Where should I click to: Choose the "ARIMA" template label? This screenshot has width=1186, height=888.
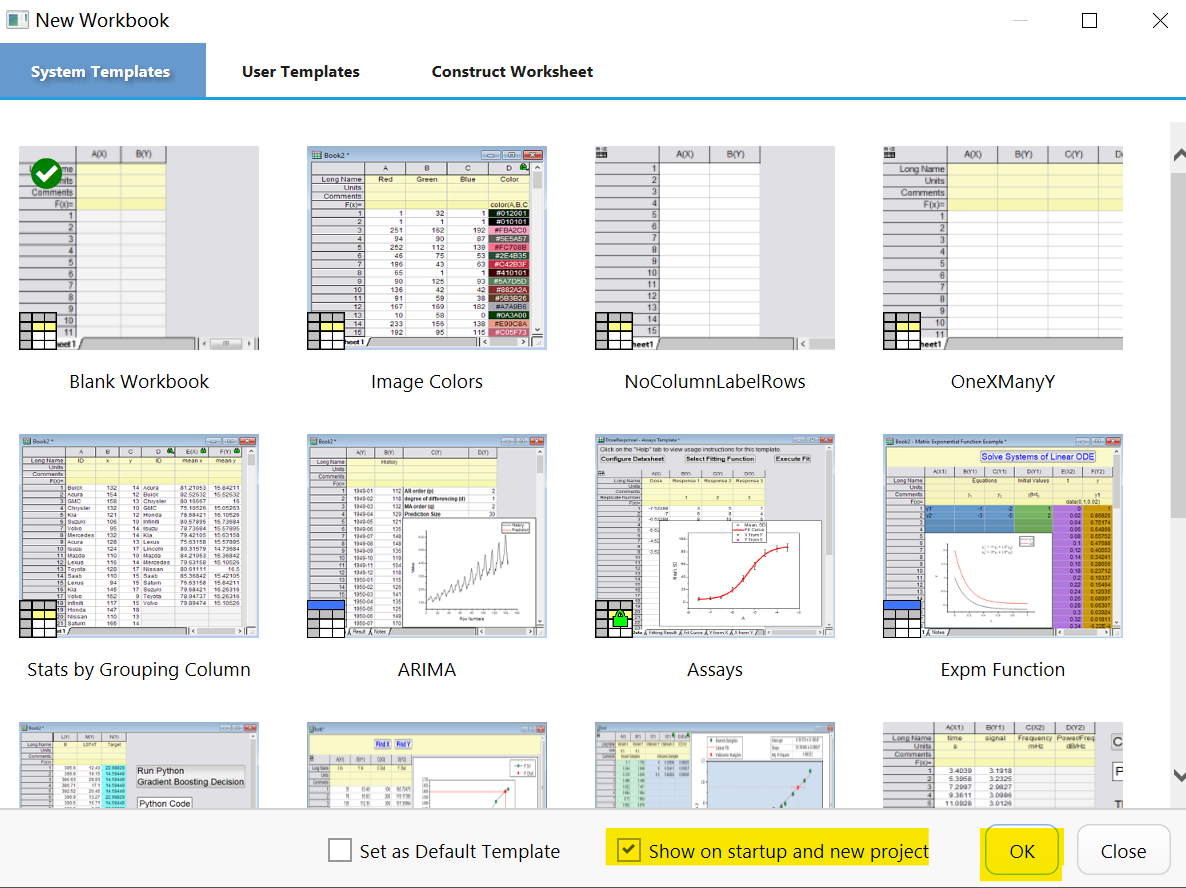pyautogui.click(x=427, y=670)
